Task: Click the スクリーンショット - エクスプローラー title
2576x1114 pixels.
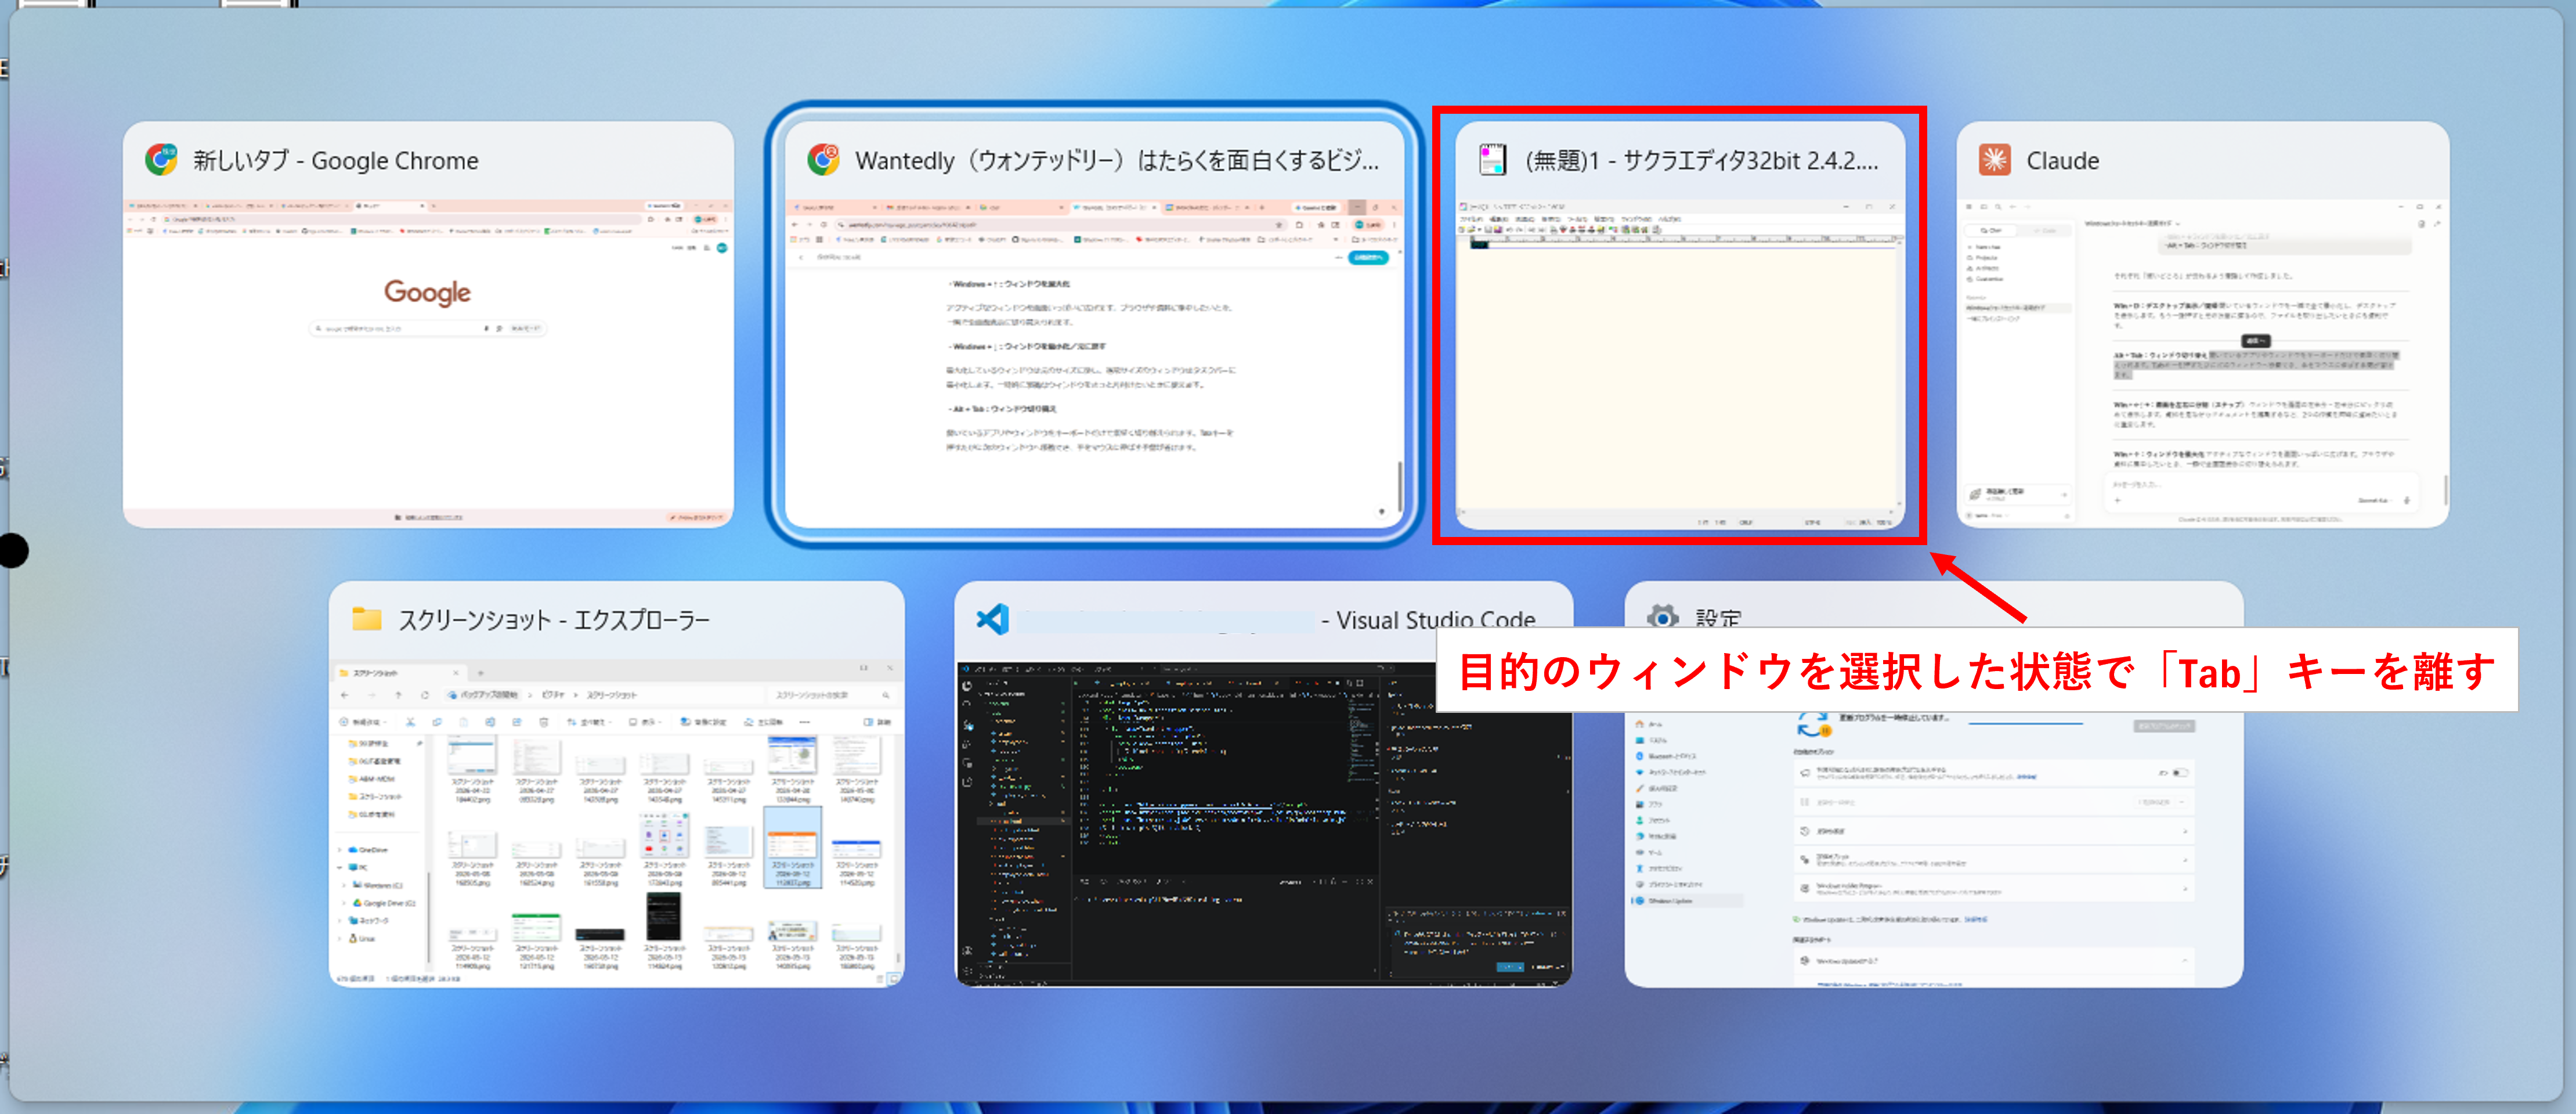Action: (554, 620)
